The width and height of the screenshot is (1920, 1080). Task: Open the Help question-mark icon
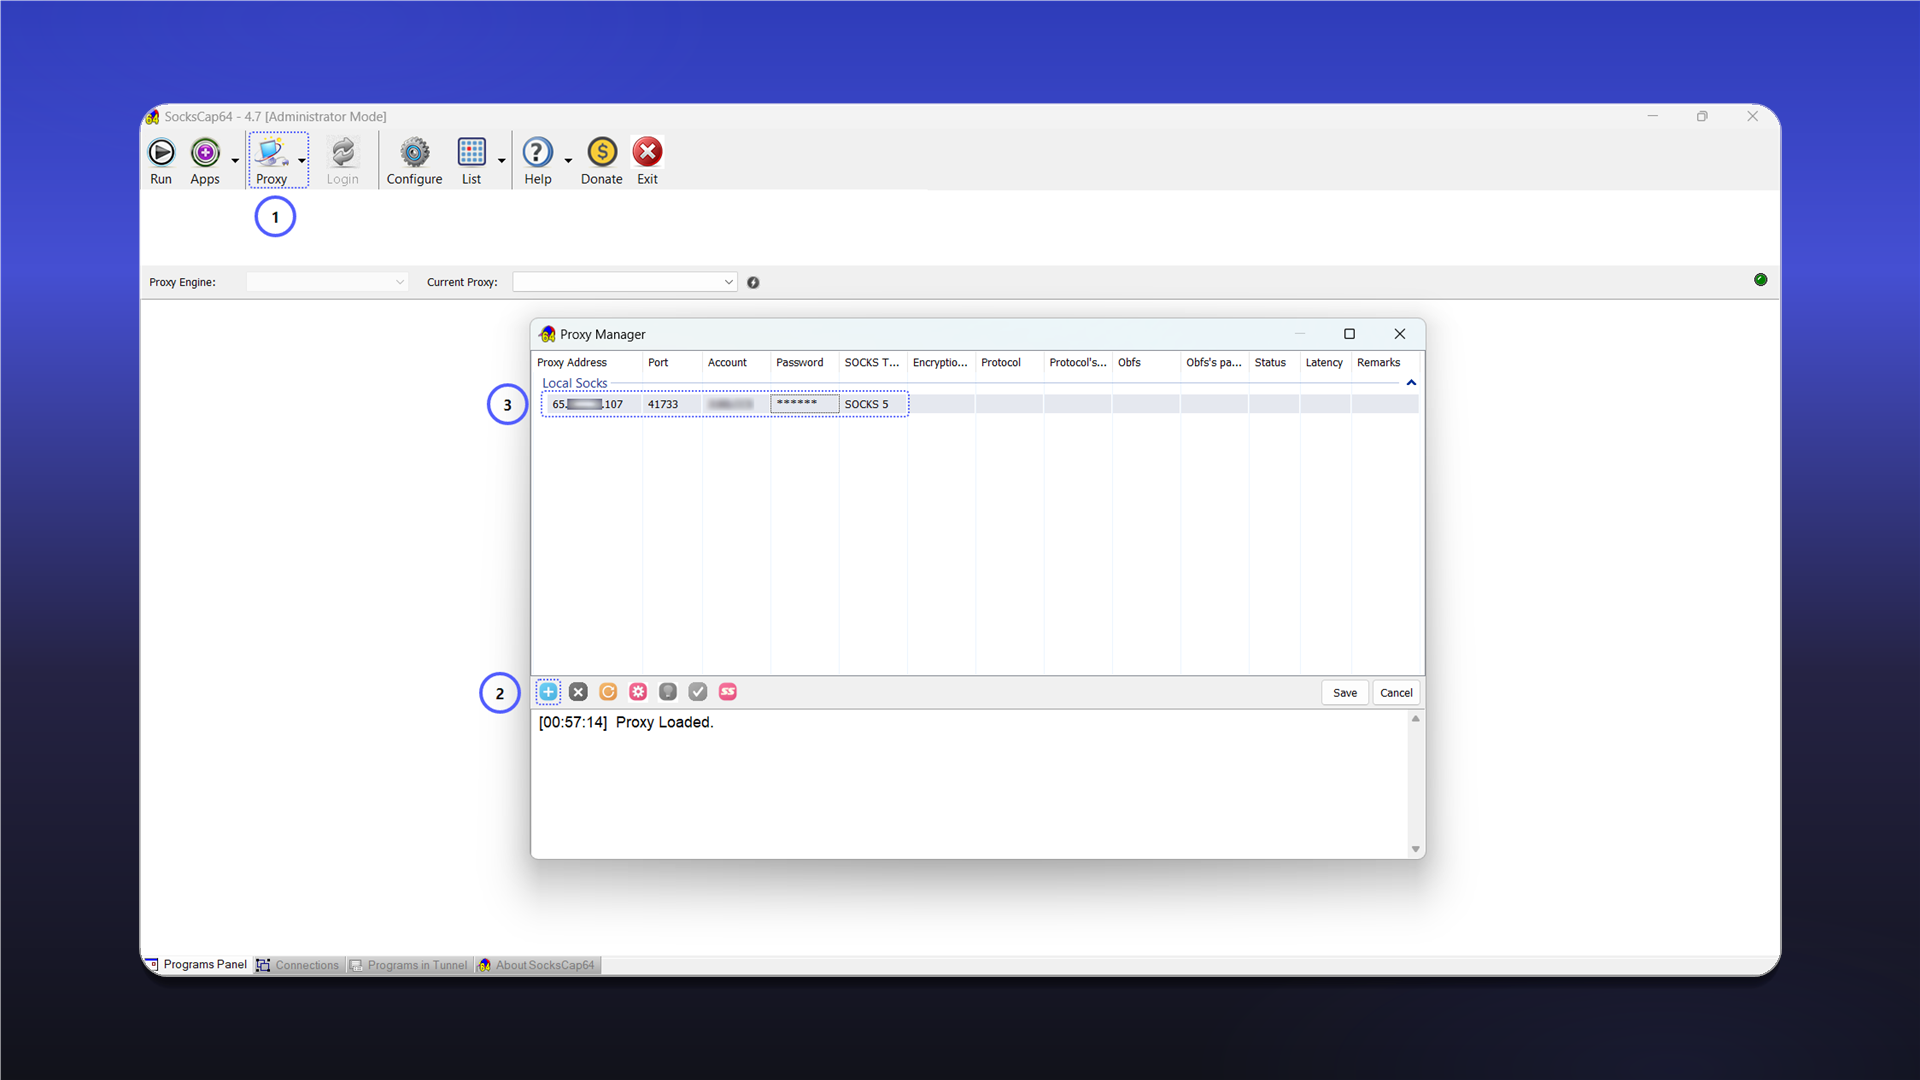537,152
